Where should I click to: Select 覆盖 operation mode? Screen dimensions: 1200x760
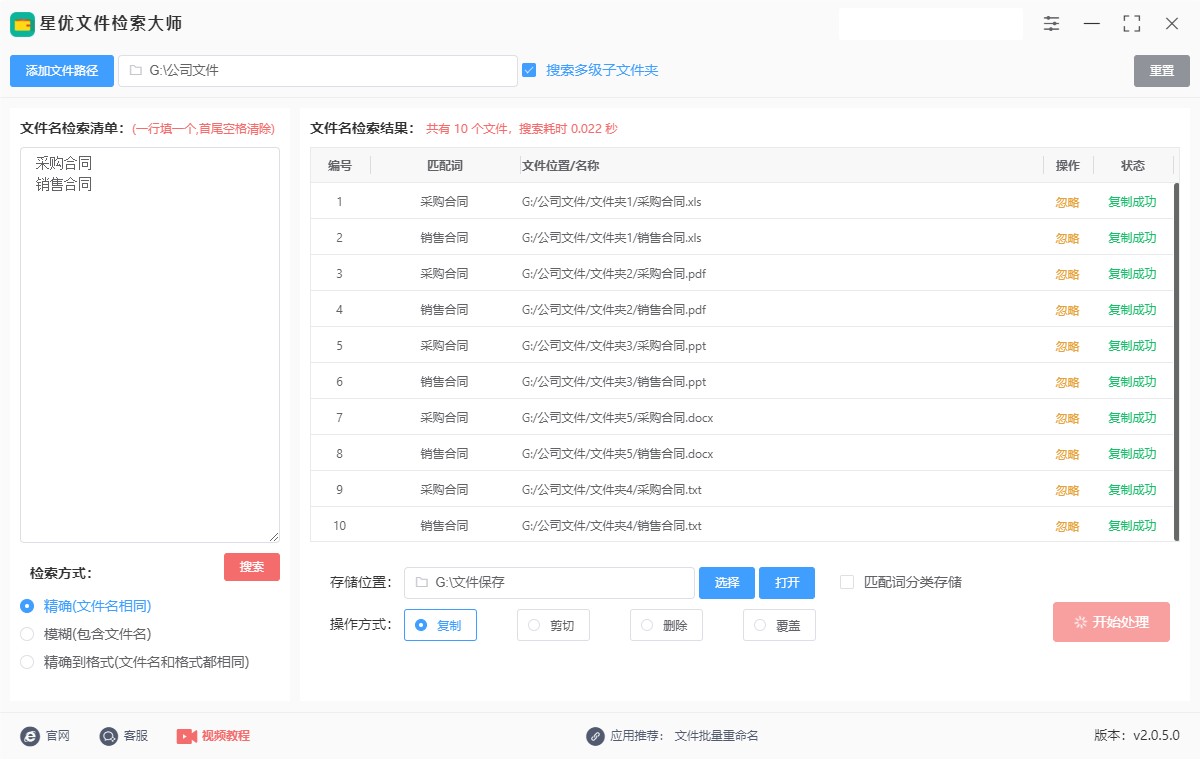click(x=779, y=625)
